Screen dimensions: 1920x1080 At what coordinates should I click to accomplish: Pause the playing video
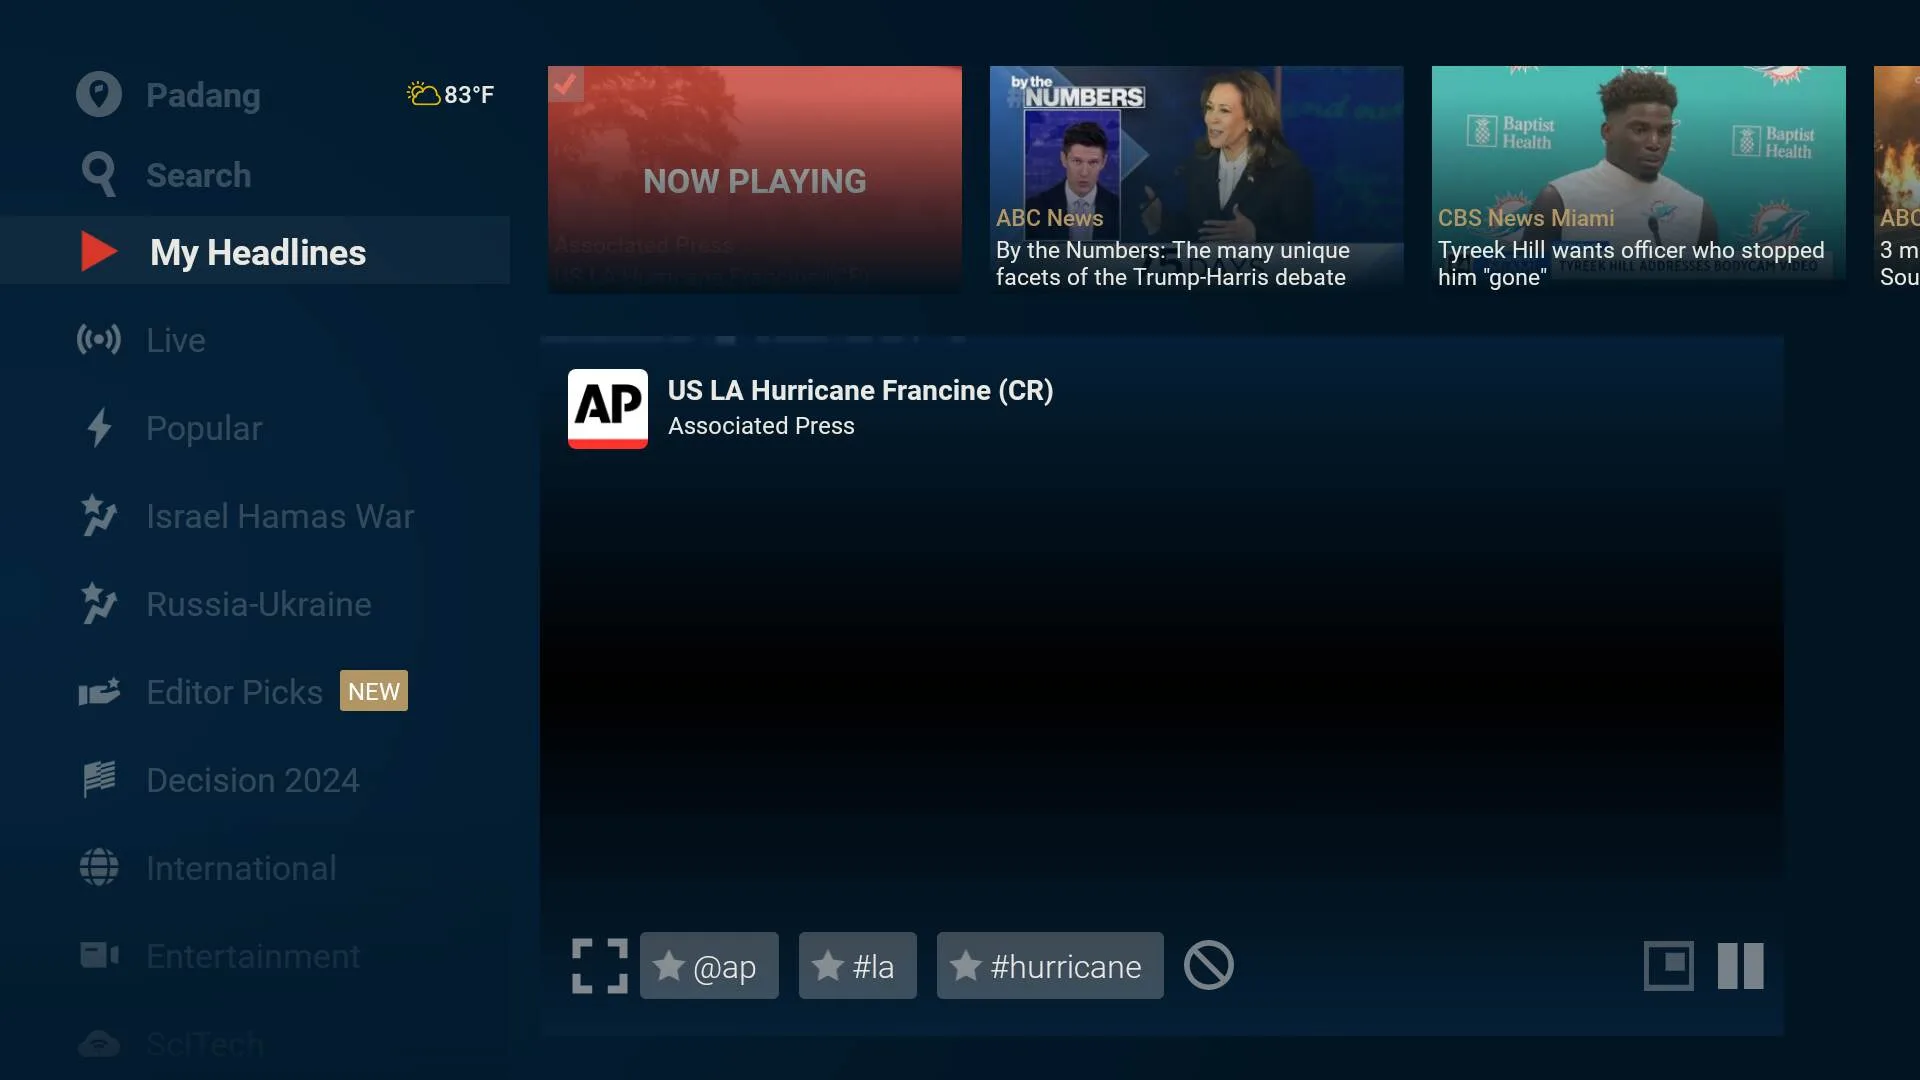pyautogui.click(x=1740, y=966)
